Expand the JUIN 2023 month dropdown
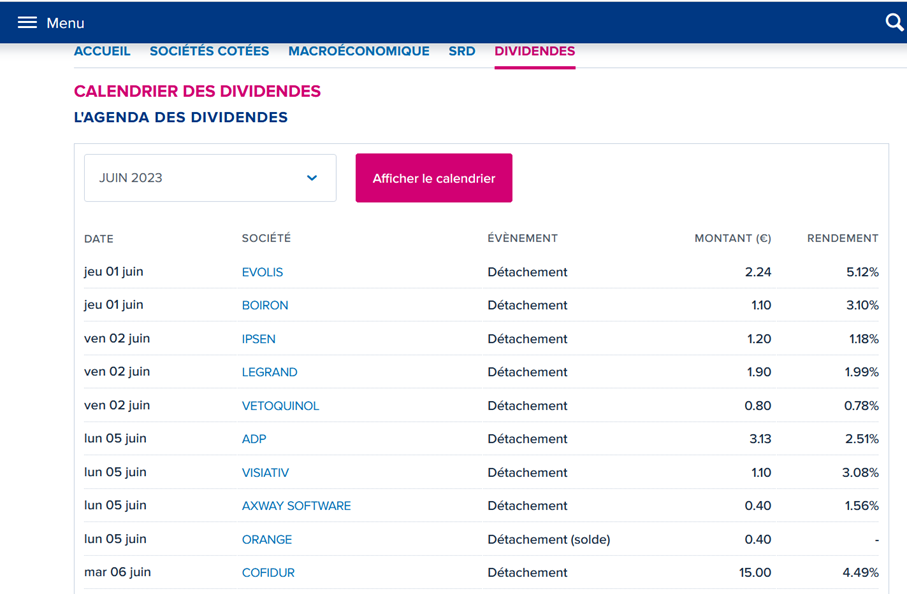 (210, 178)
